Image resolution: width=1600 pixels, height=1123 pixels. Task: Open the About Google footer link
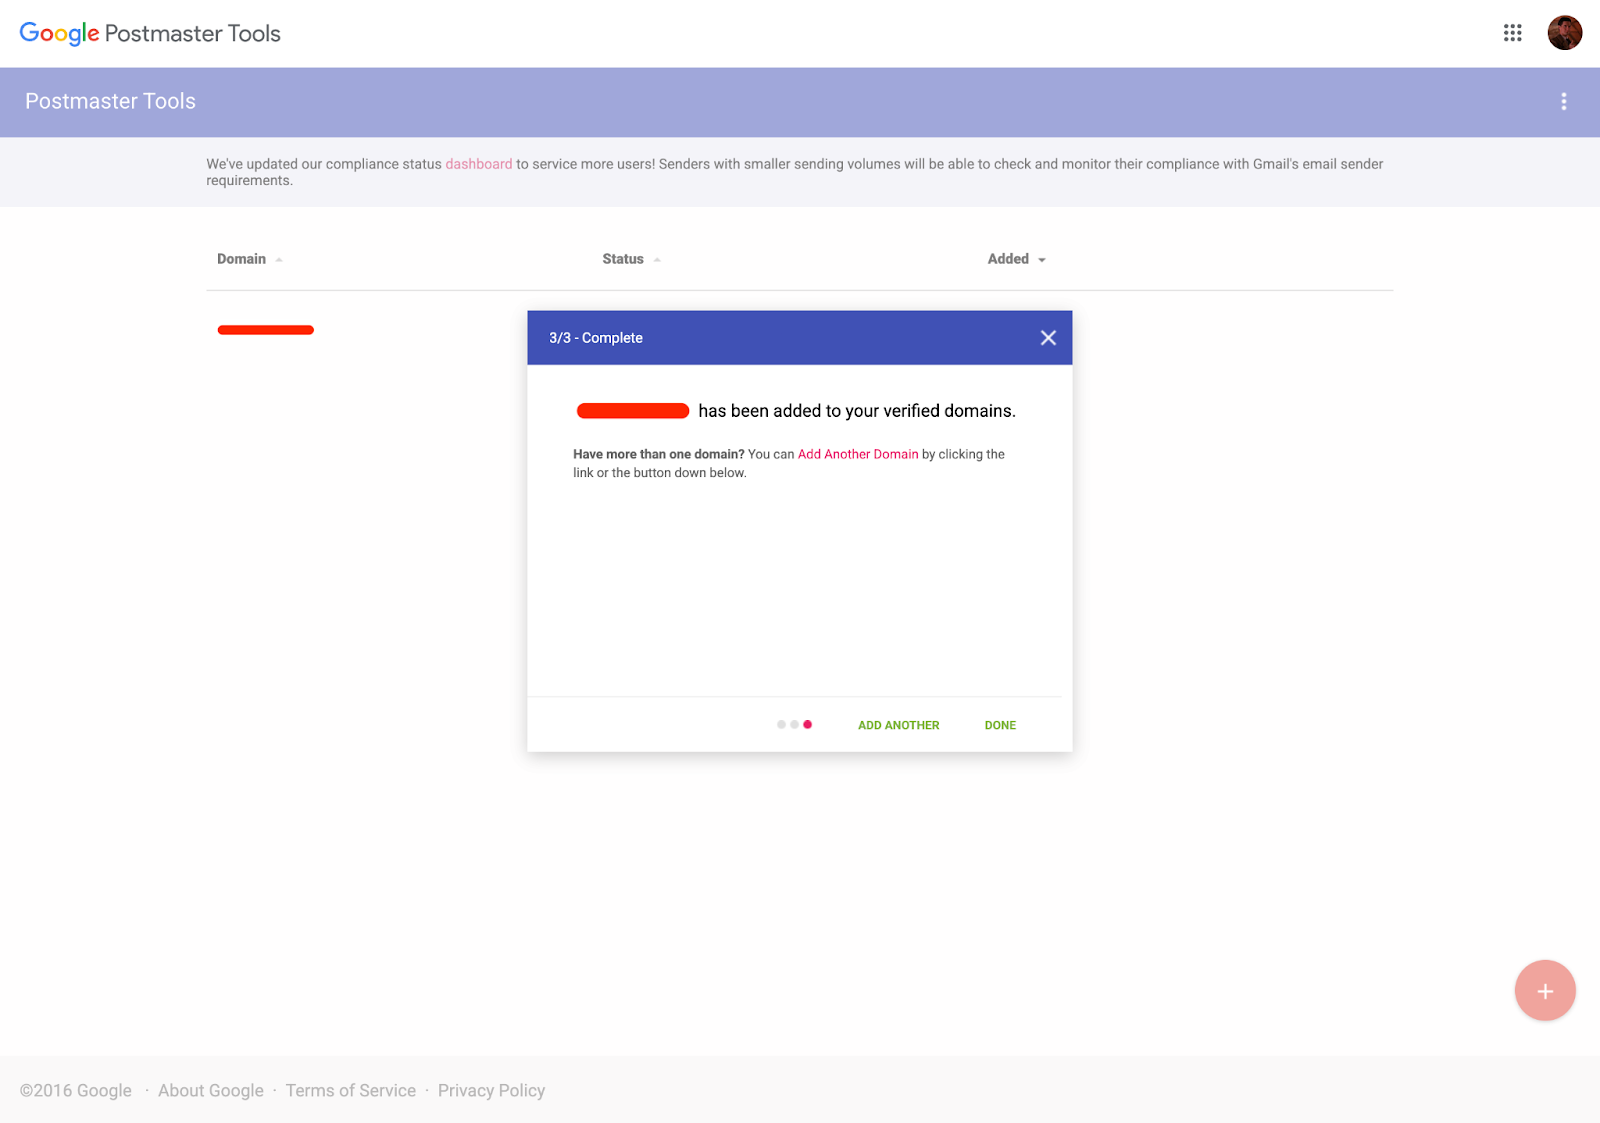pos(211,1090)
